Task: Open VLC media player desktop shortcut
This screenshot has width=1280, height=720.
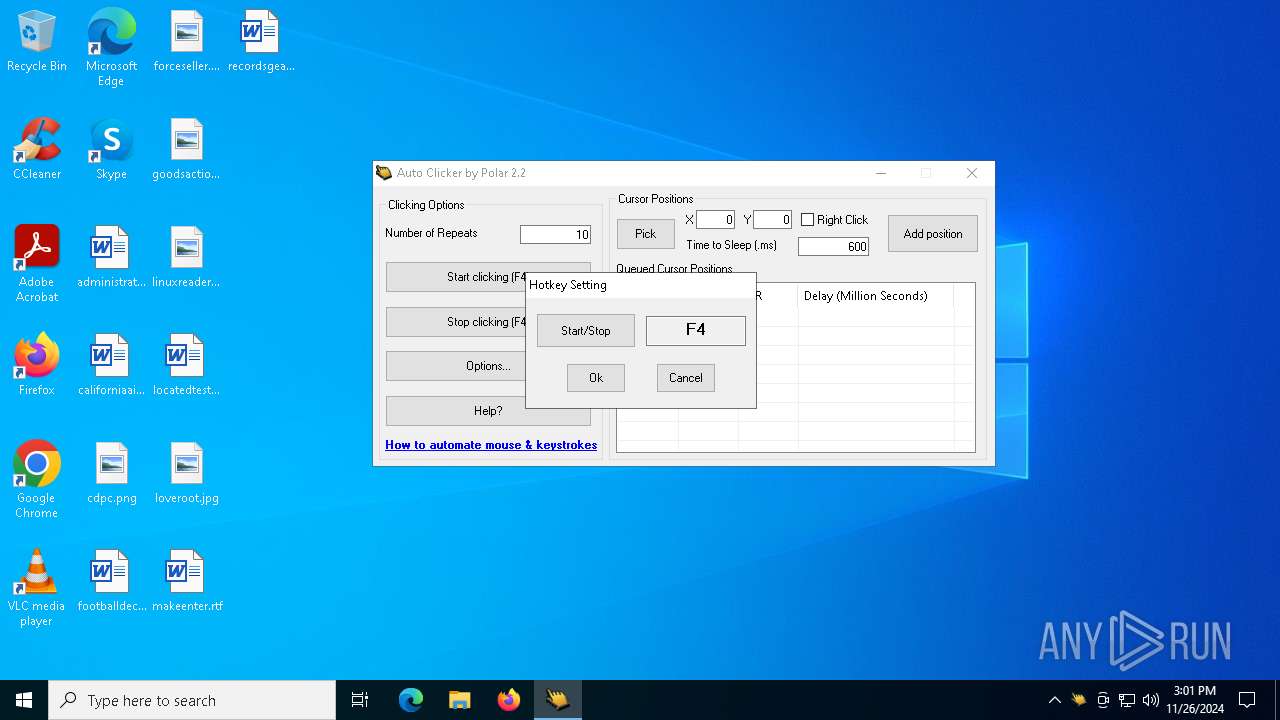Action: pyautogui.click(x=37, y=588)
